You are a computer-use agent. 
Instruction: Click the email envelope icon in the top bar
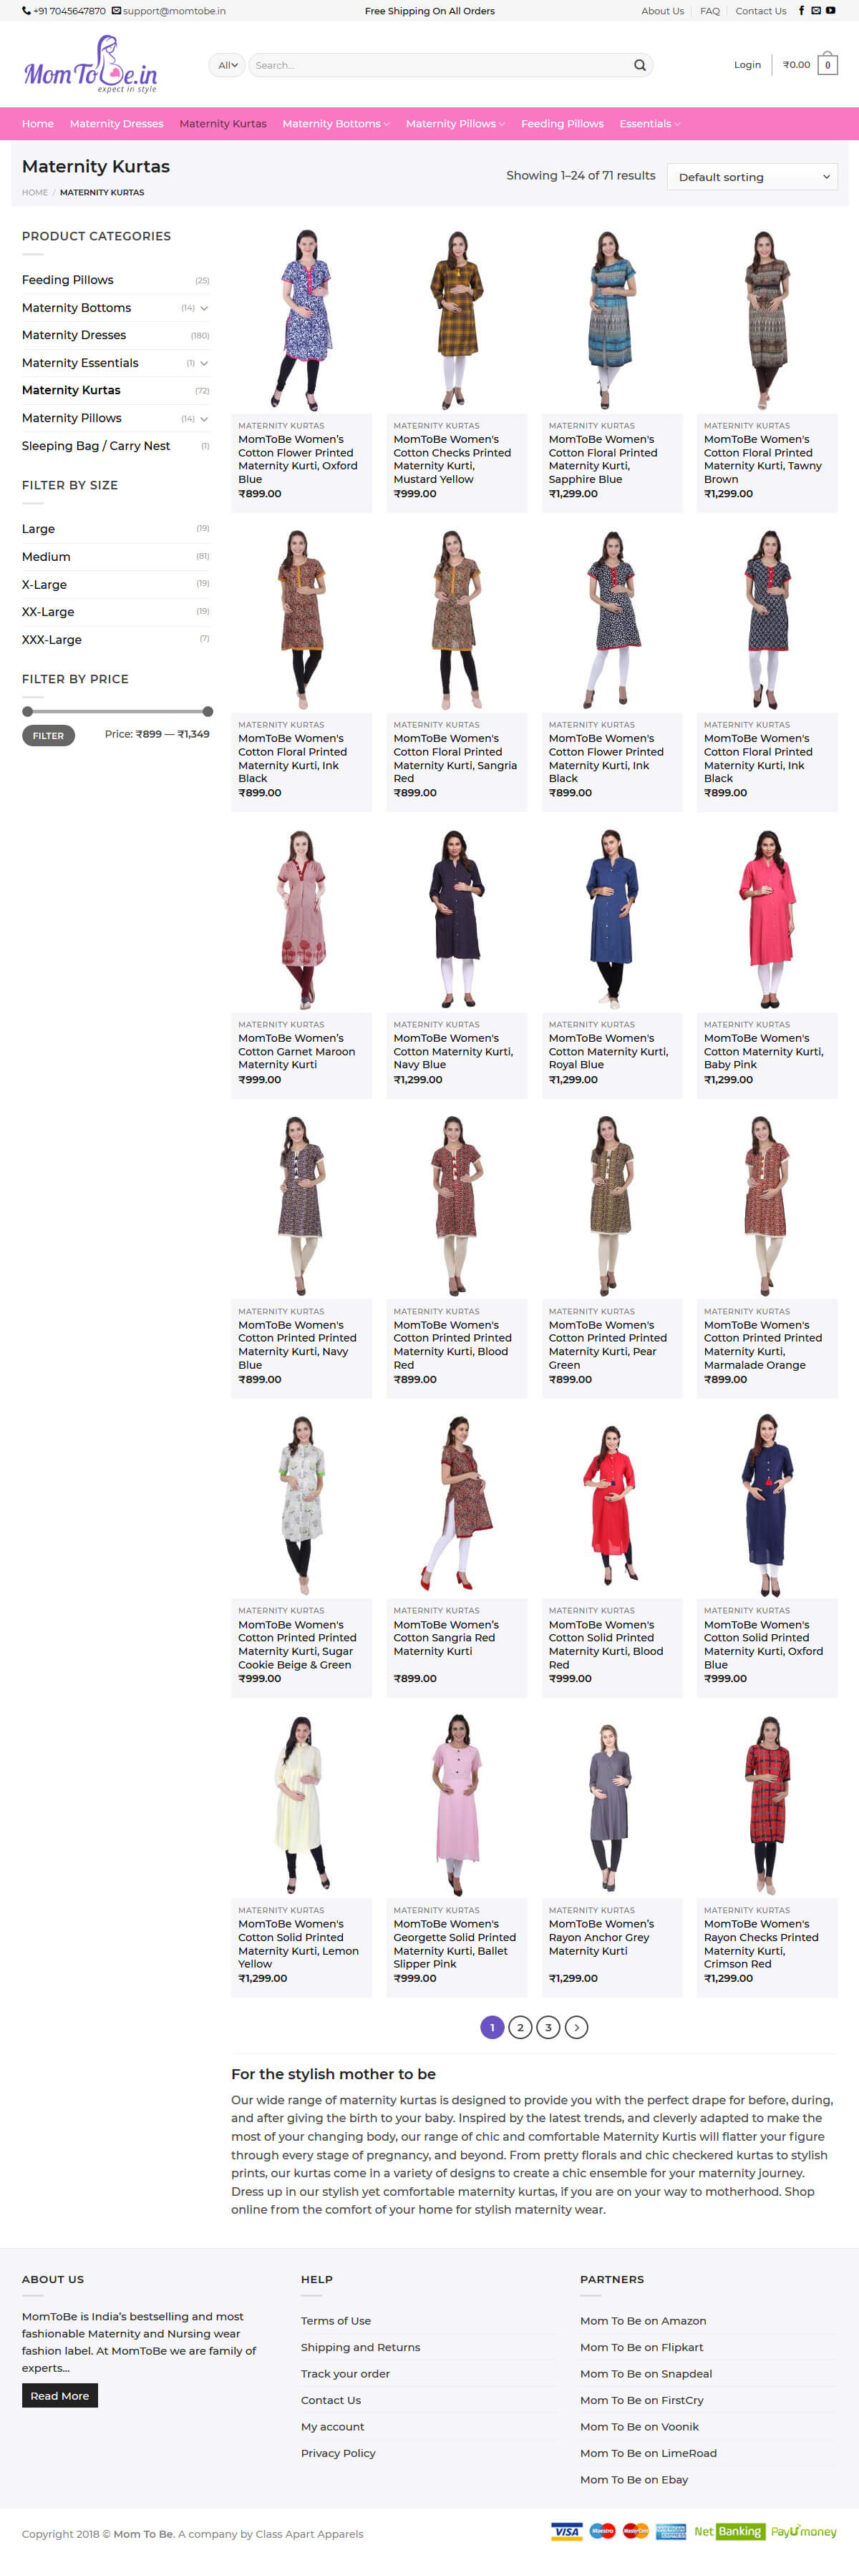(x=816, y=11)
